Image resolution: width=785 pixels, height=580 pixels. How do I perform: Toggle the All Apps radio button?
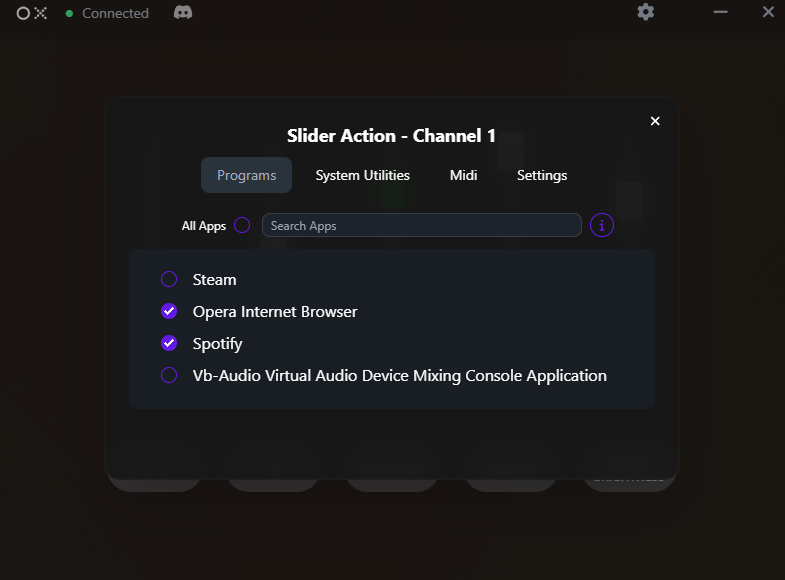242,225
